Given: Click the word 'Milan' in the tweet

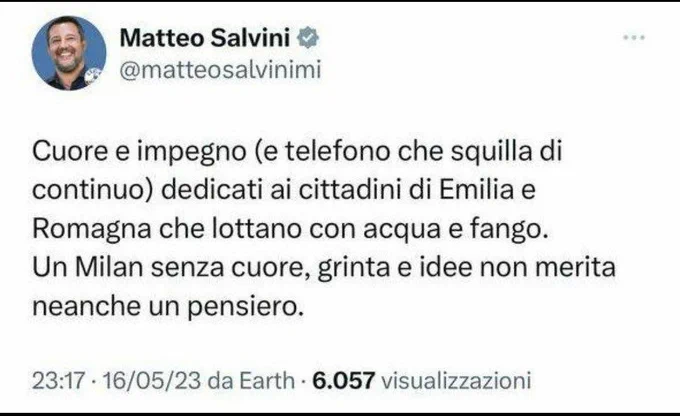Looking at the screenshot, I should click(x=109, y=267).
